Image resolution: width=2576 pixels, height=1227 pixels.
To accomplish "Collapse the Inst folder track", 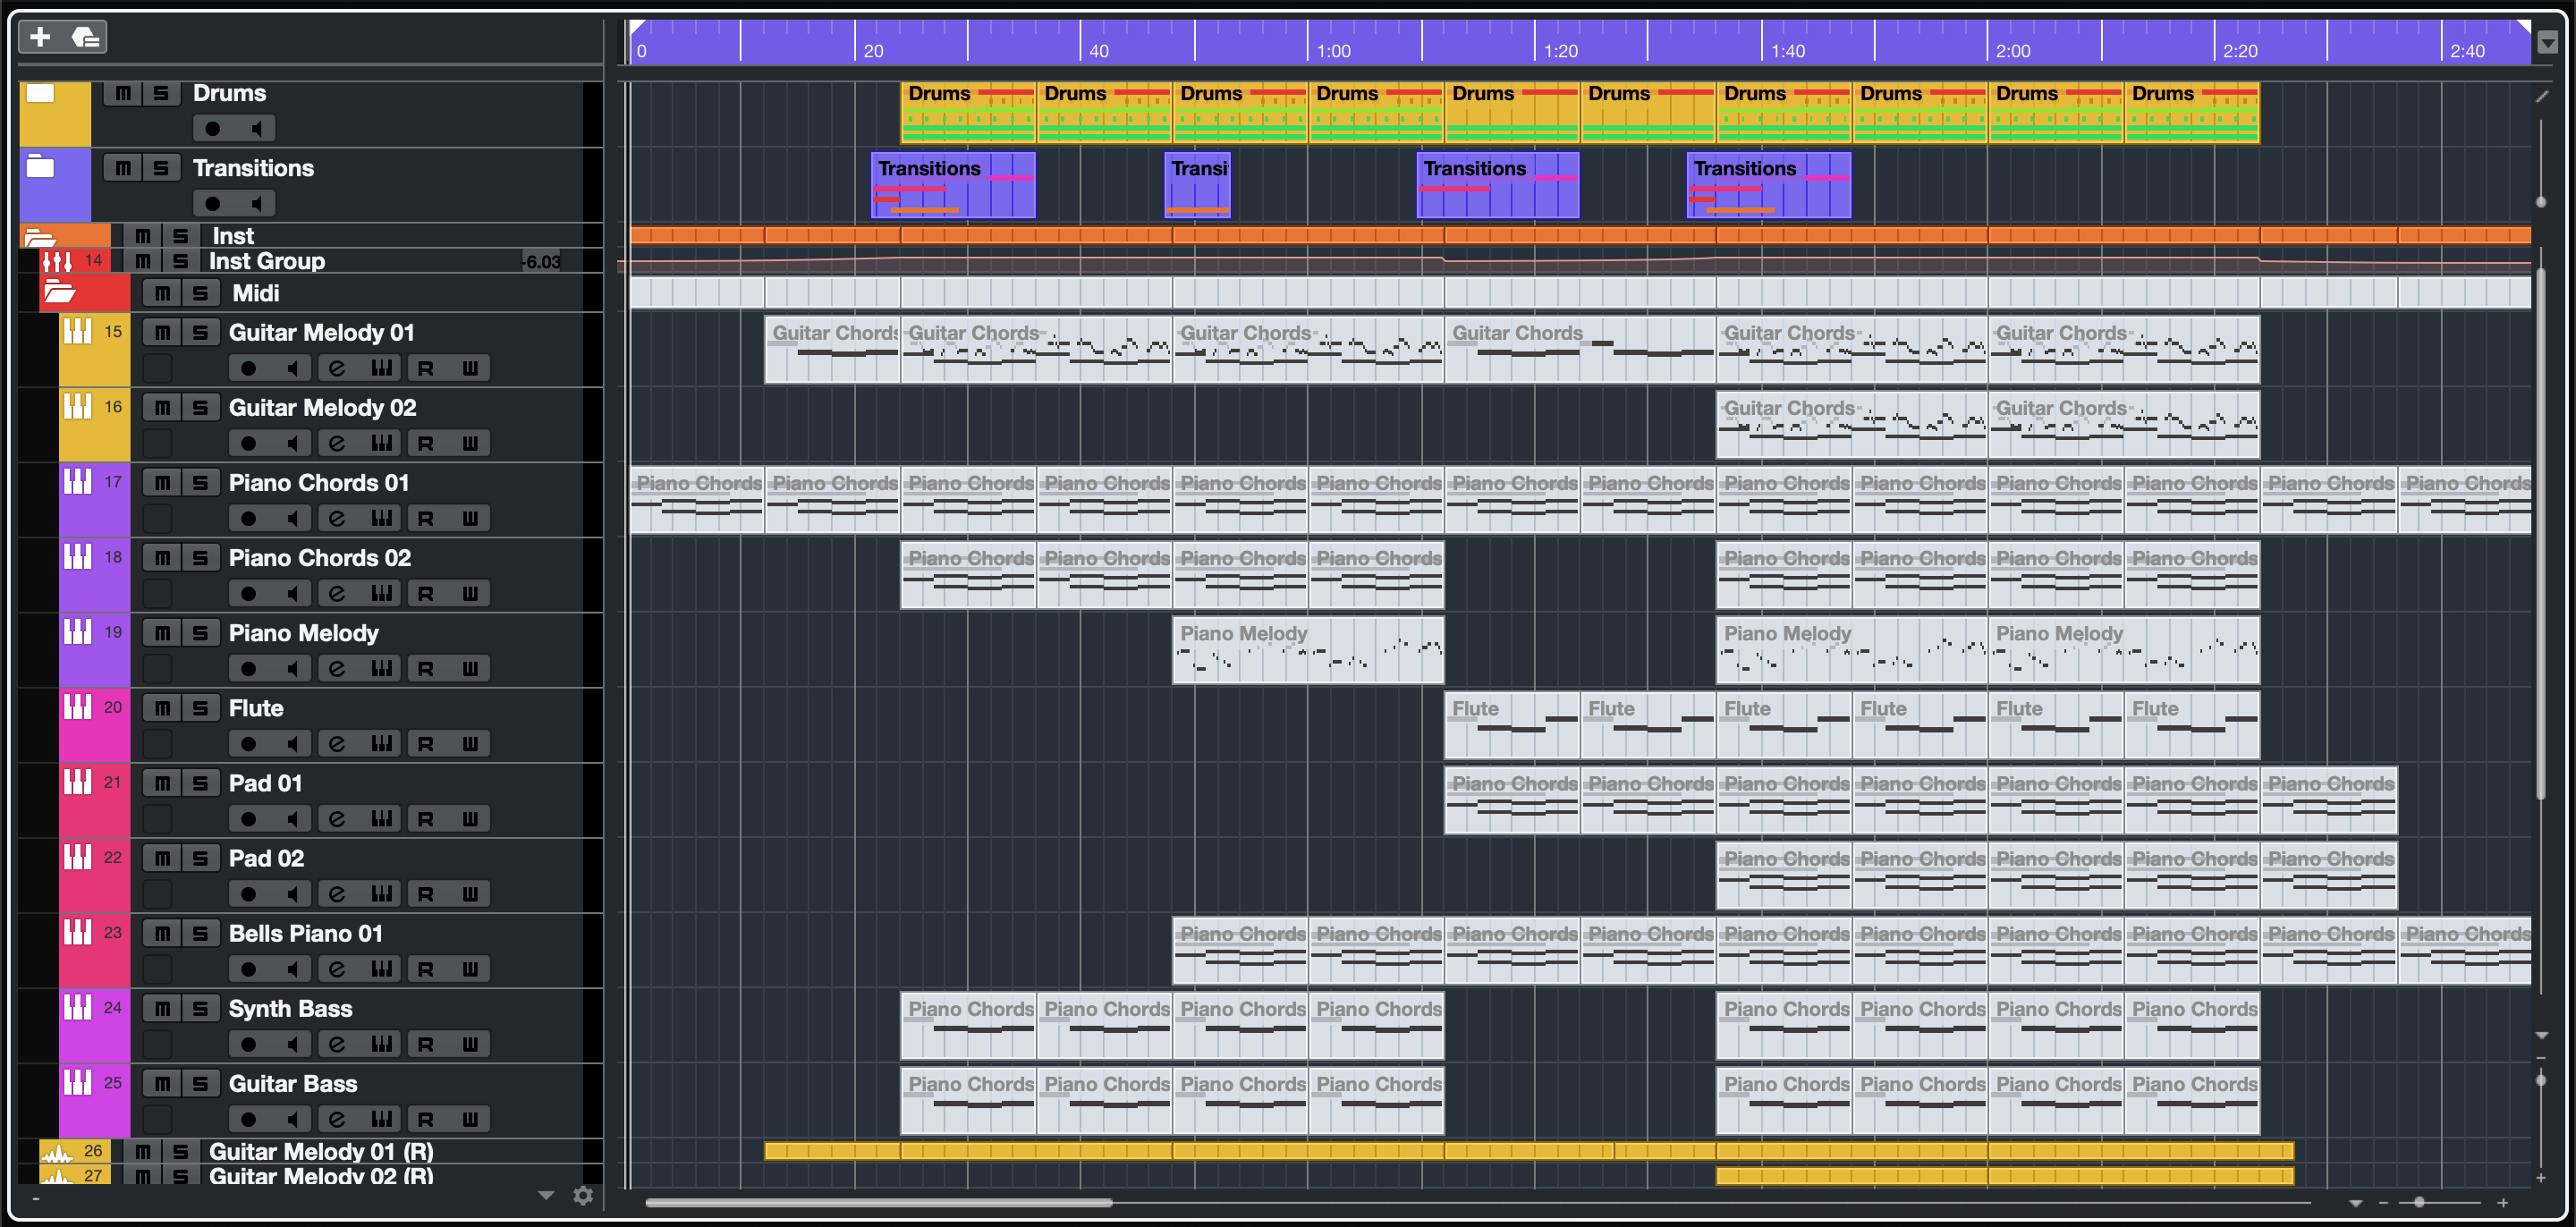I will [x=40, y=237].
